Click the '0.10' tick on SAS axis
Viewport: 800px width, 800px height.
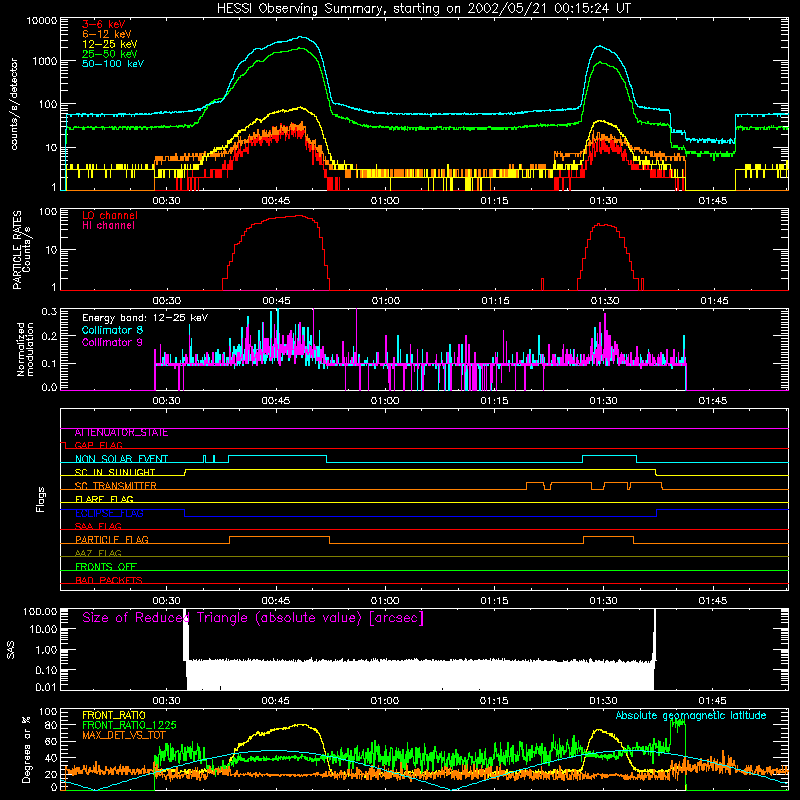pyautogui.click(x=46, y=670)
